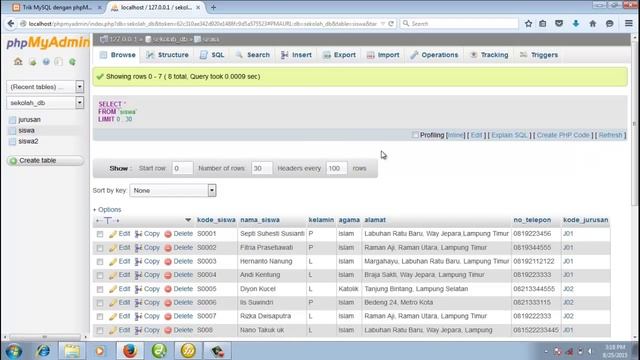Open Windows Start button

click(14, 351)
